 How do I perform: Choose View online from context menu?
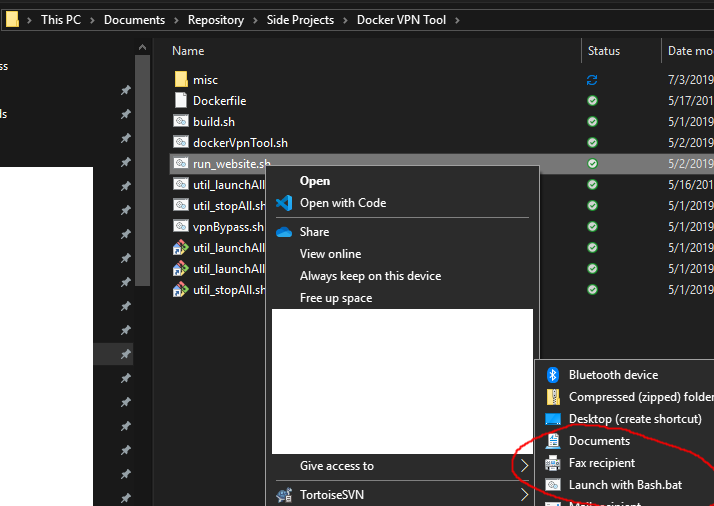(x=330, y=254)
